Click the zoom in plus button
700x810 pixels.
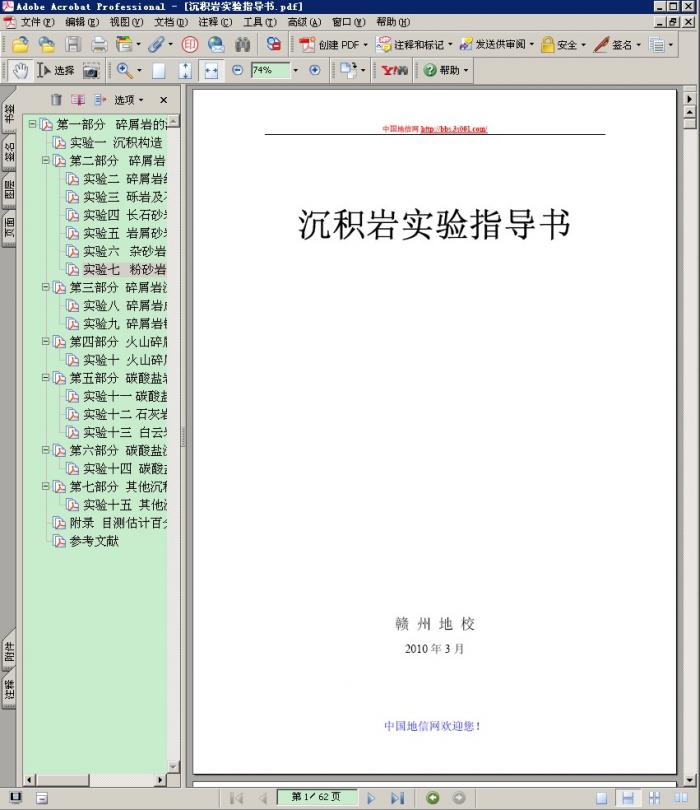coord(315,71)
